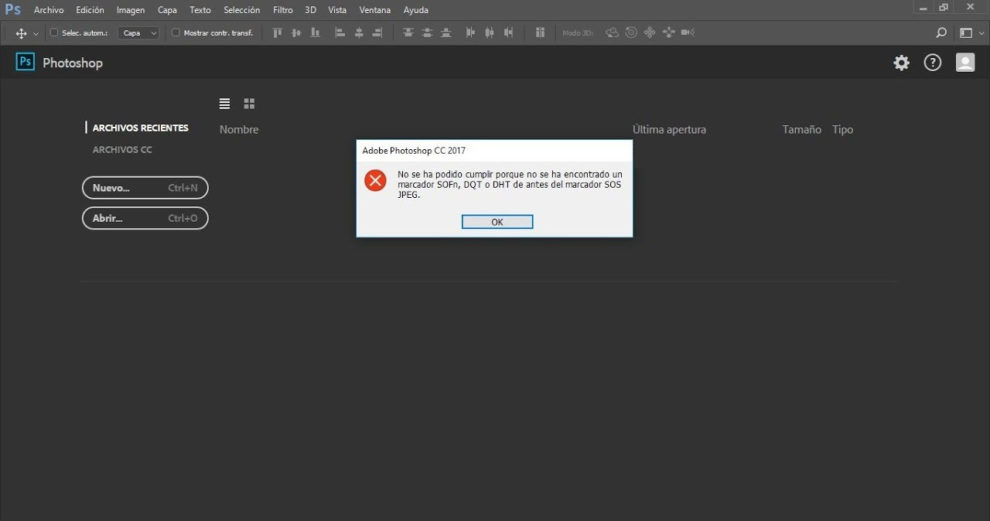
Task: Click OK in the error dialog
Action: pyautogui.click(x=497, y=222)
